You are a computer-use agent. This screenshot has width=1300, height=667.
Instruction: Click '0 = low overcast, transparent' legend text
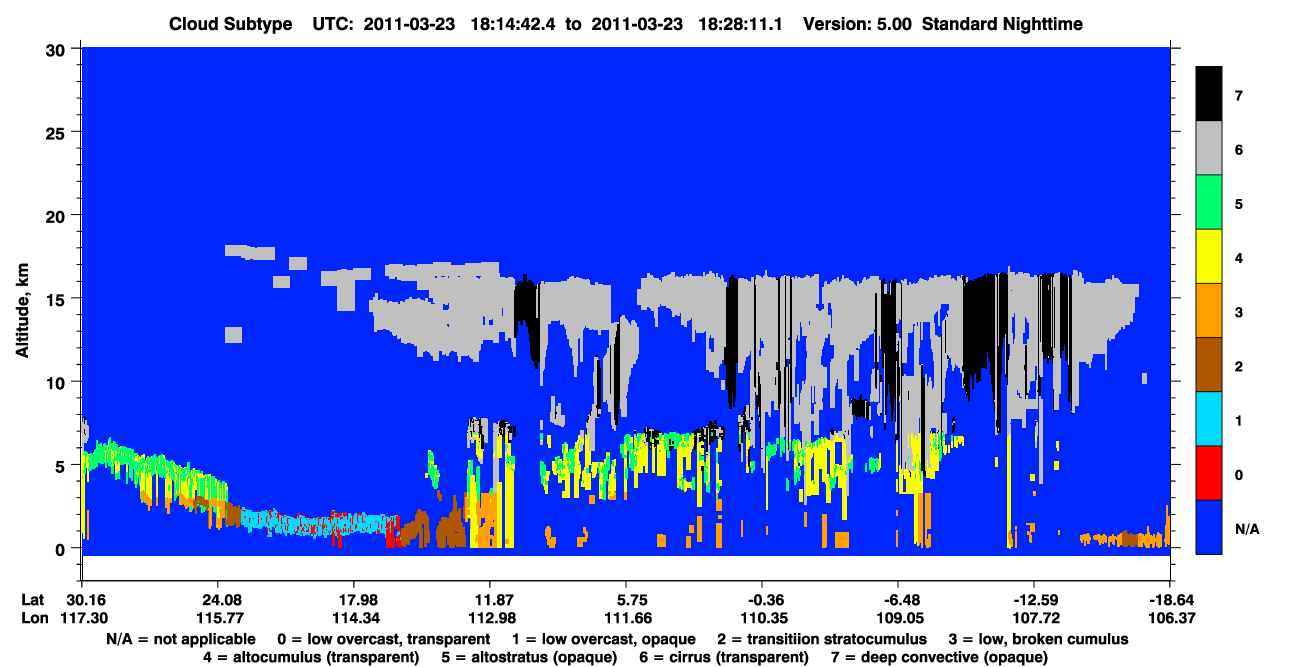point(383,639)
